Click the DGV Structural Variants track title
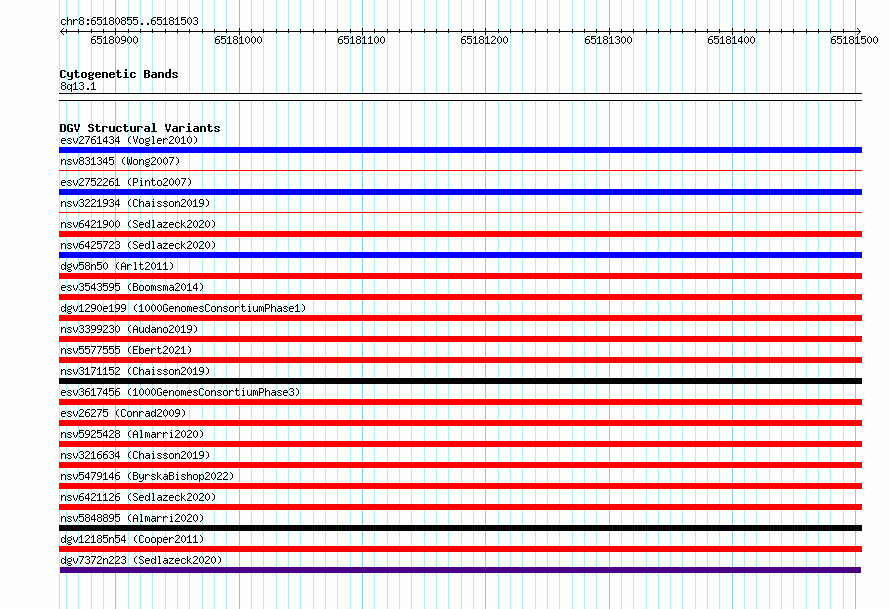The height and width of the screenshot is (609, 890). click(140, 128)
